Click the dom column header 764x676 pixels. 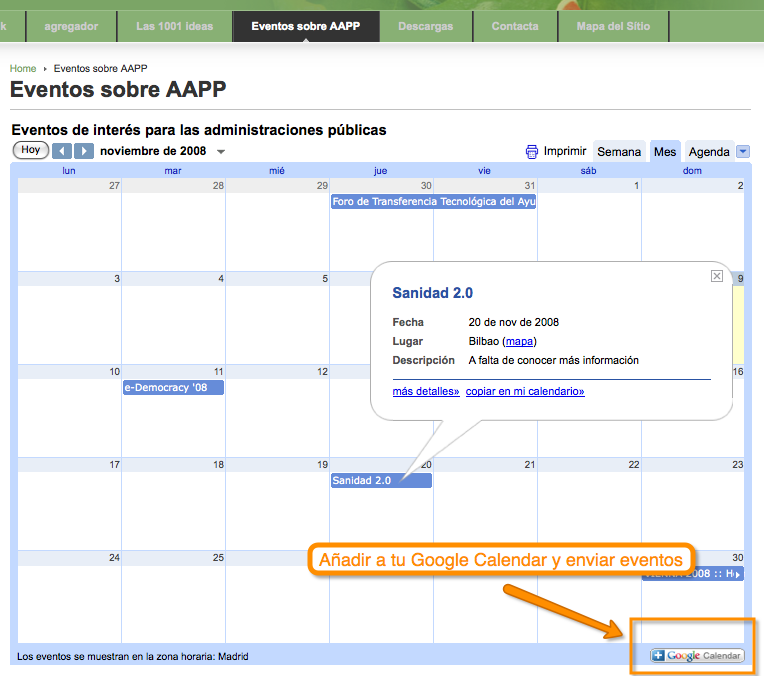coord(692,171)
